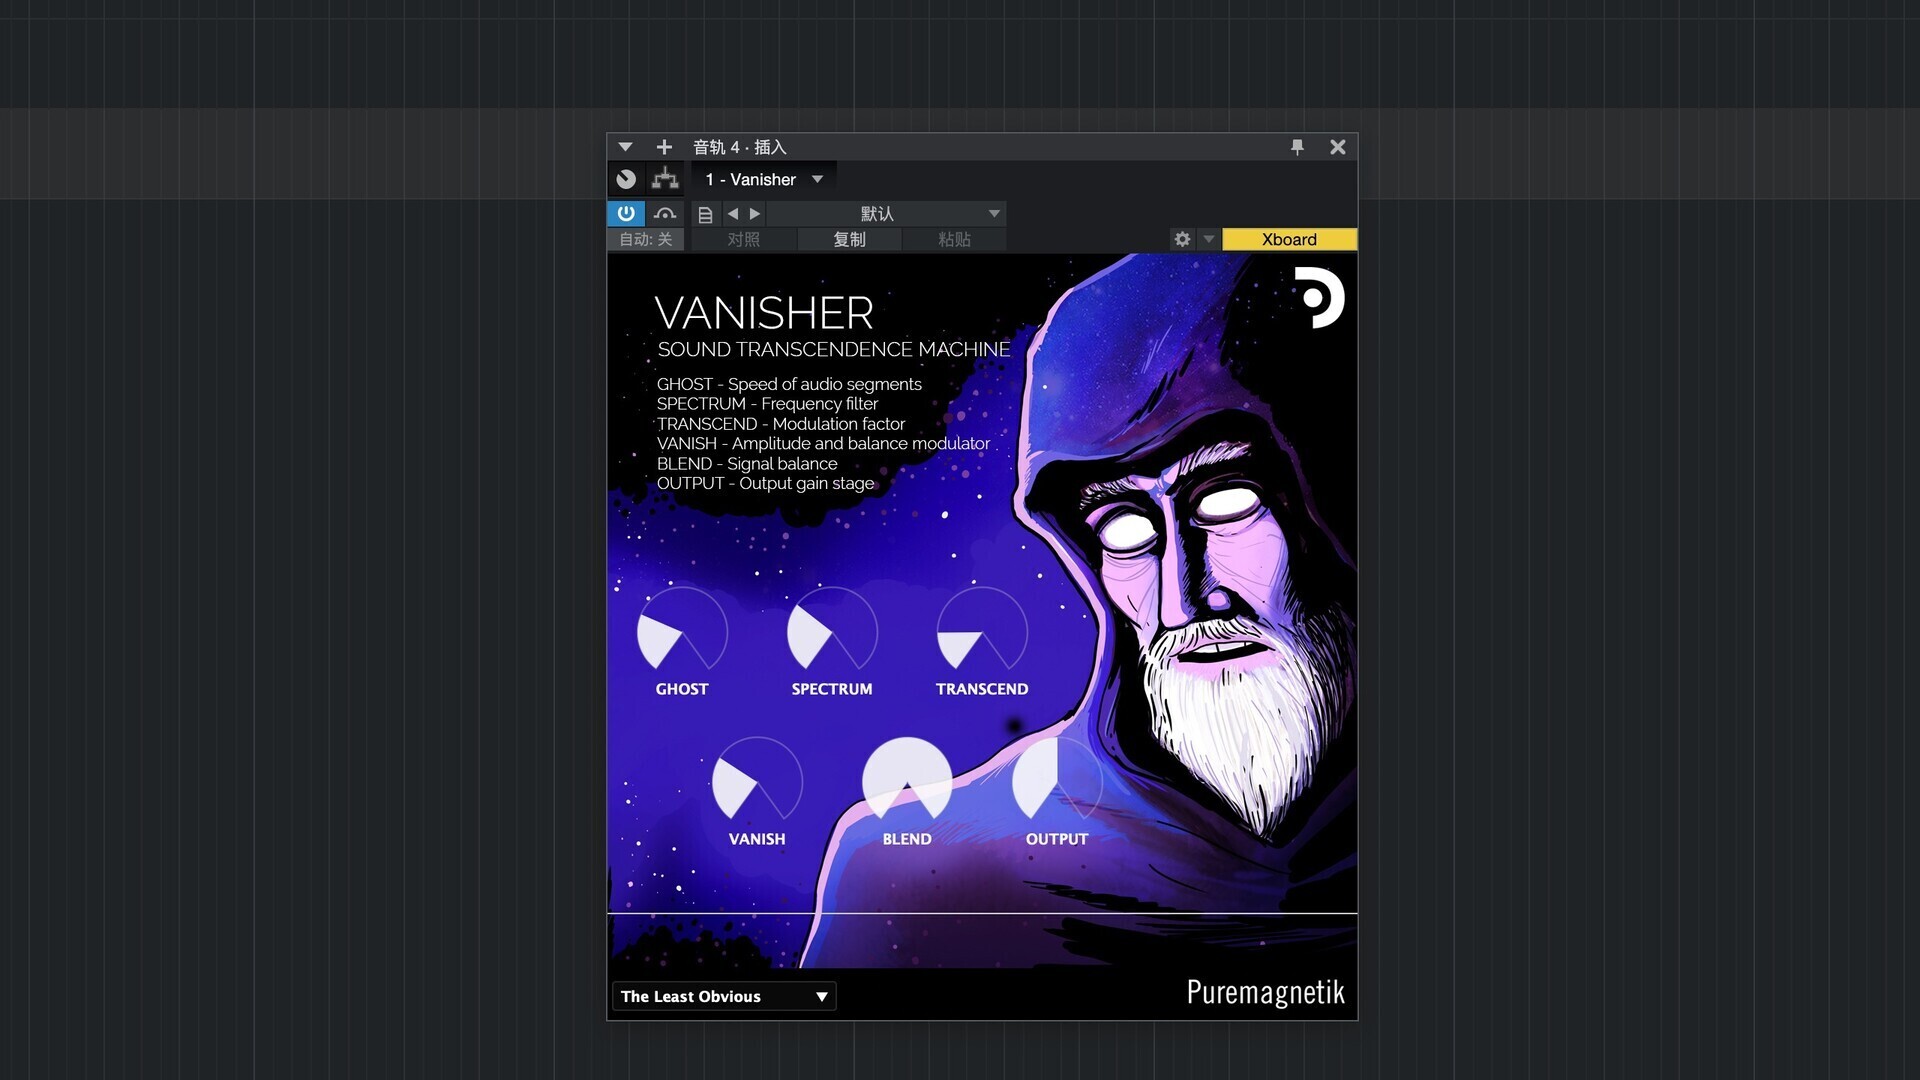
Task: Click the SPECTRUM knob
Action: 832,631
